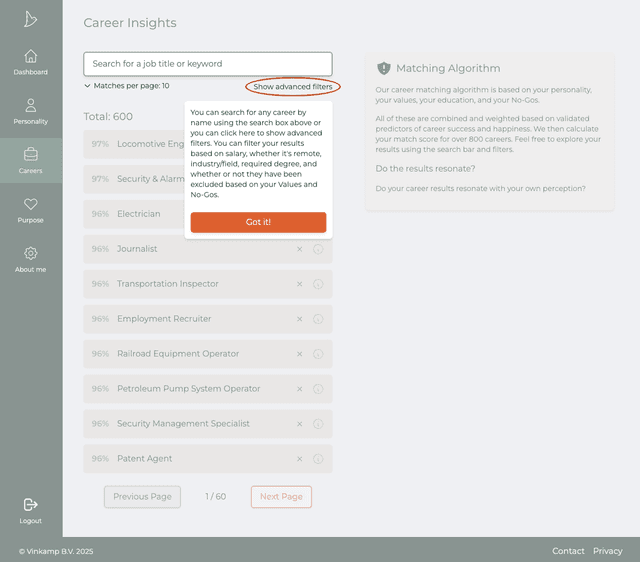Open the Journalist career entry
The width and height of the screenshot is (640, 562).
(x=208, y=249)
